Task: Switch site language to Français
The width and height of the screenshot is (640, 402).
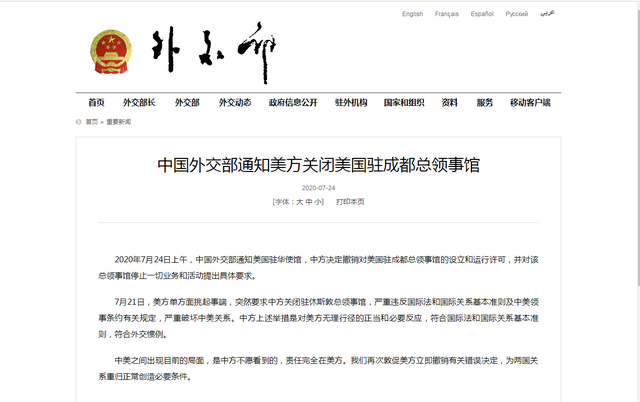Action: (447, 14)
